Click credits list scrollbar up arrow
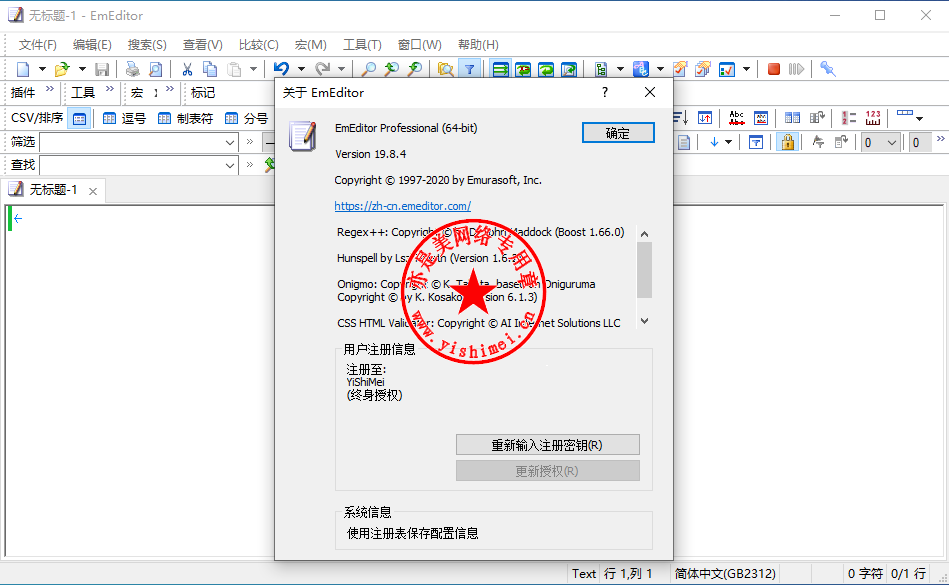This screenshot has width=949, height=585. click(645, 234)
